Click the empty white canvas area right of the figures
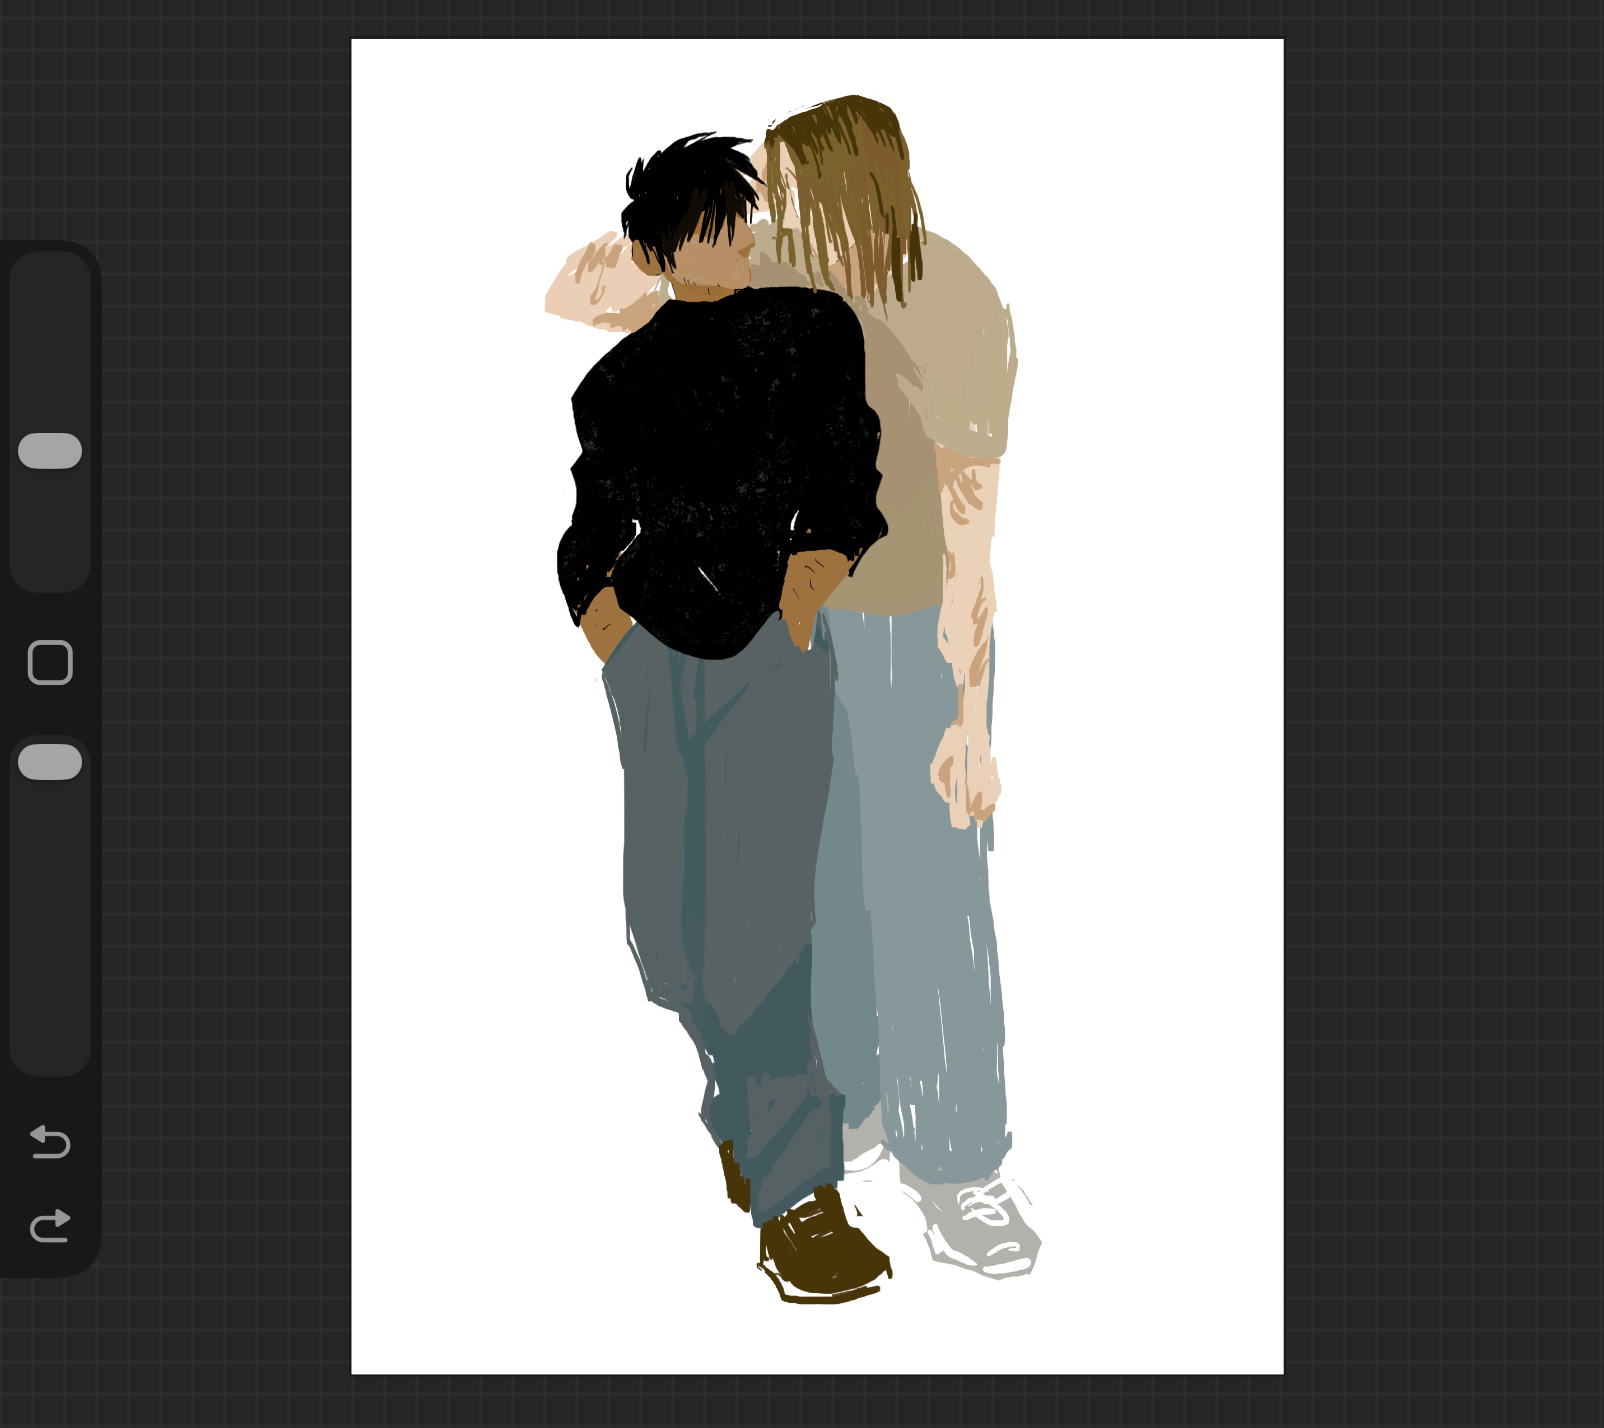Viewport: 1604px width, 1428px height. click(x=1150, y=700)
